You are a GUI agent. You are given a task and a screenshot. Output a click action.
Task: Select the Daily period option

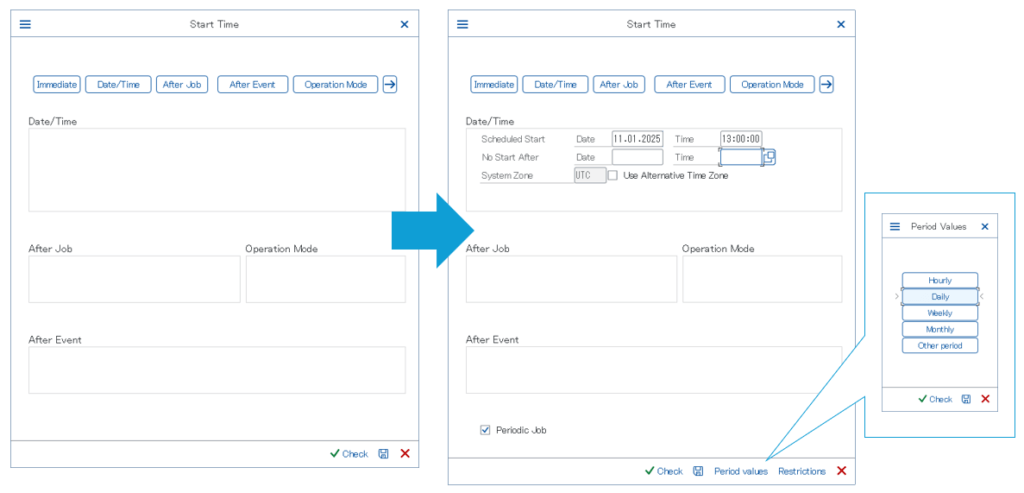coord(940,297)
